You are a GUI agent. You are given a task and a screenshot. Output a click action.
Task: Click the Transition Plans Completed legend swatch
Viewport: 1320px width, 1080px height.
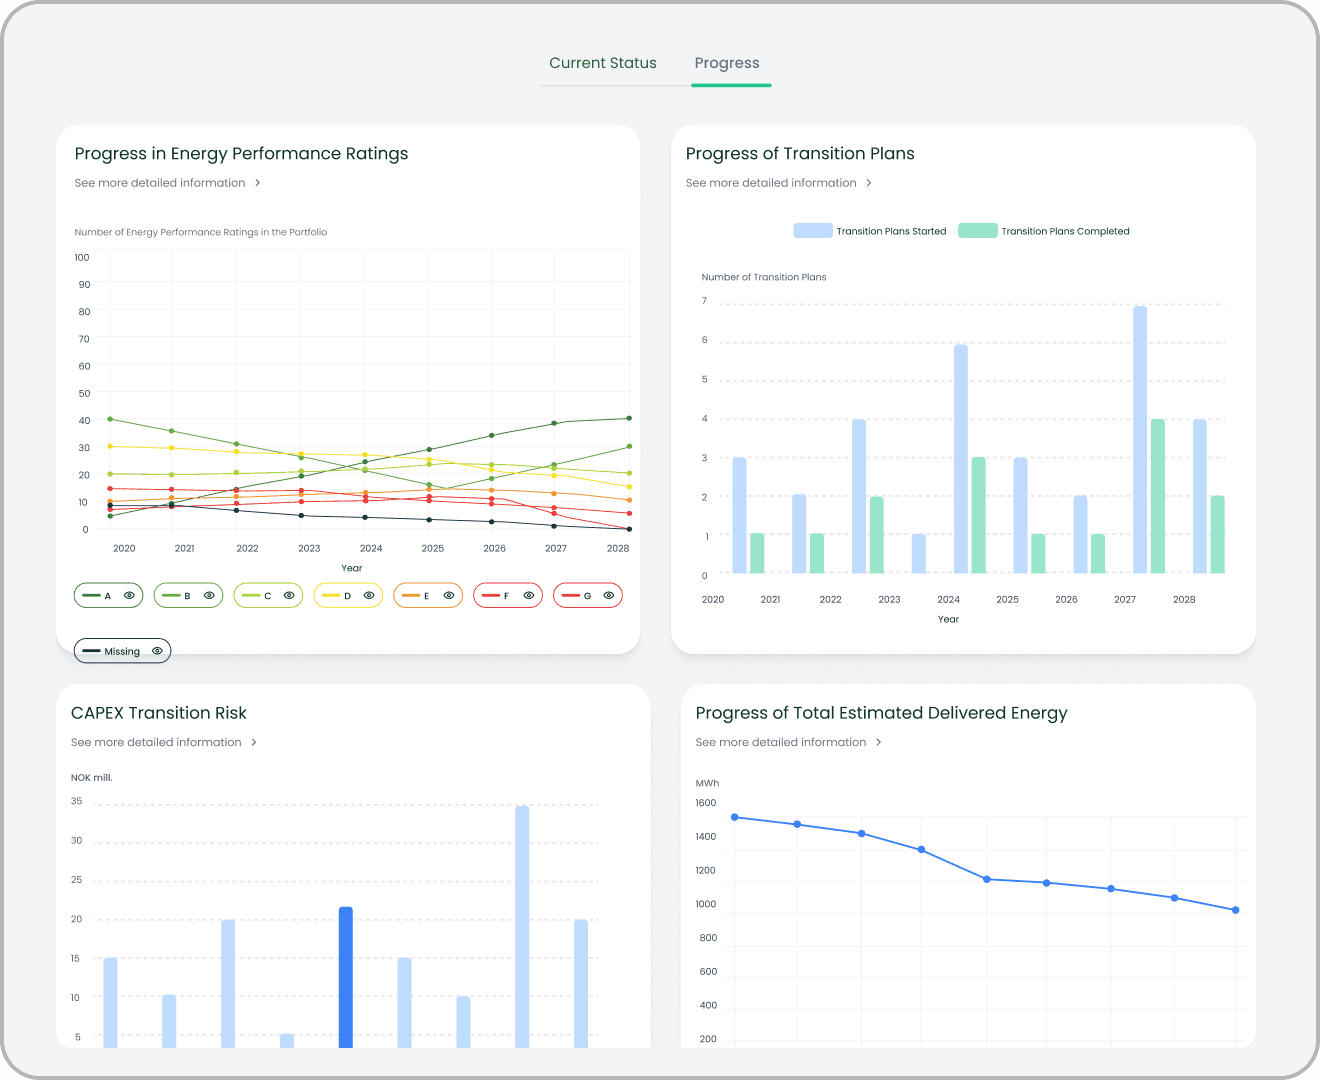coord(978,231)
